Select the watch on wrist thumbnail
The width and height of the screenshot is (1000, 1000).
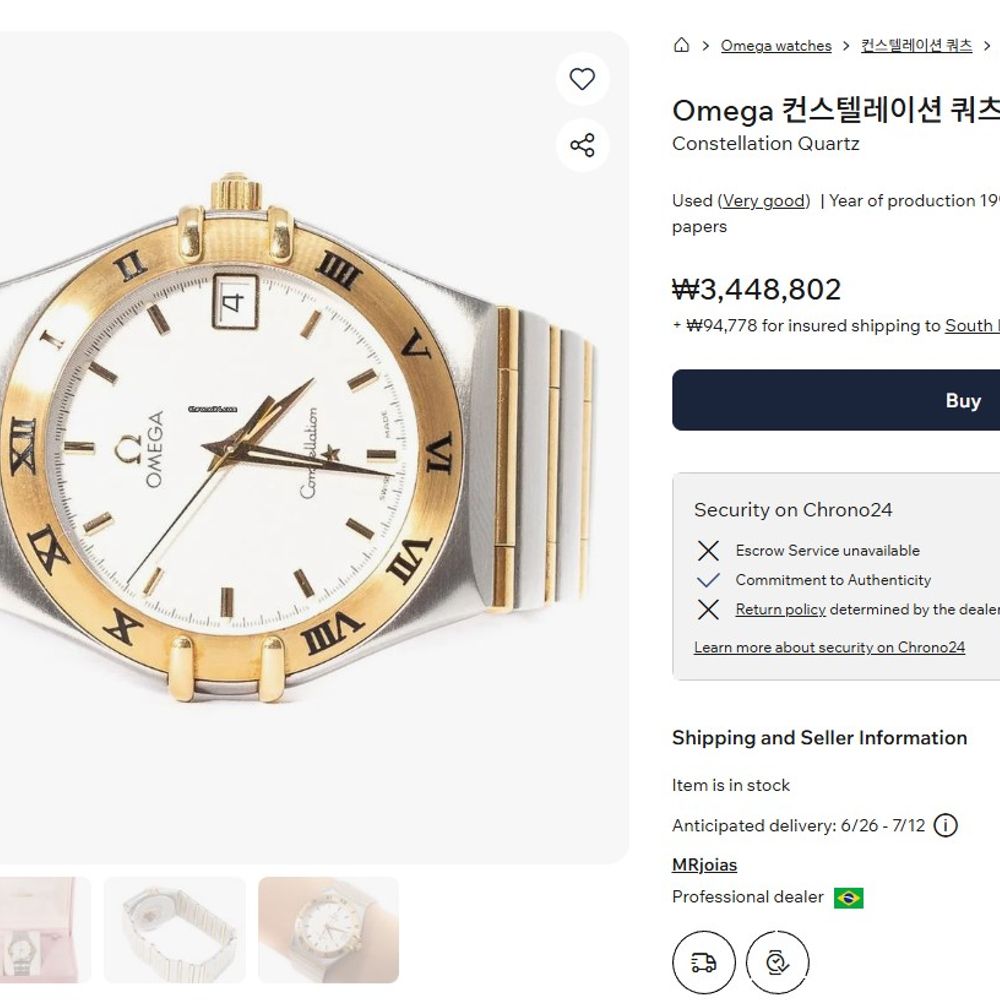click(x=328, y=930)
